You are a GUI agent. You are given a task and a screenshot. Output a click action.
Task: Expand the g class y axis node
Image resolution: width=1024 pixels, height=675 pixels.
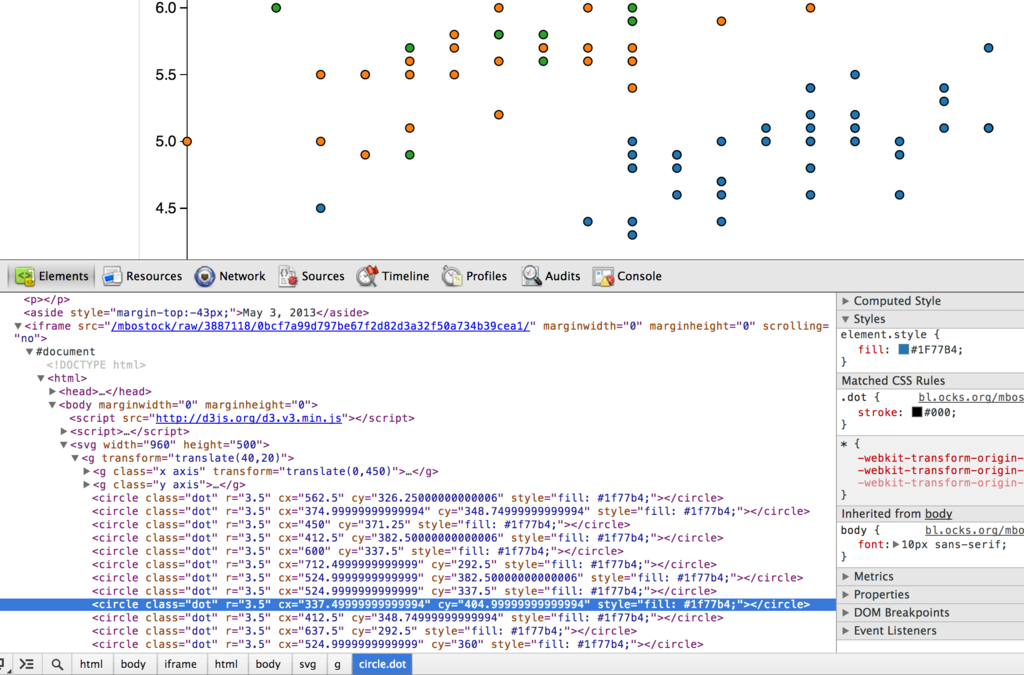87,484
